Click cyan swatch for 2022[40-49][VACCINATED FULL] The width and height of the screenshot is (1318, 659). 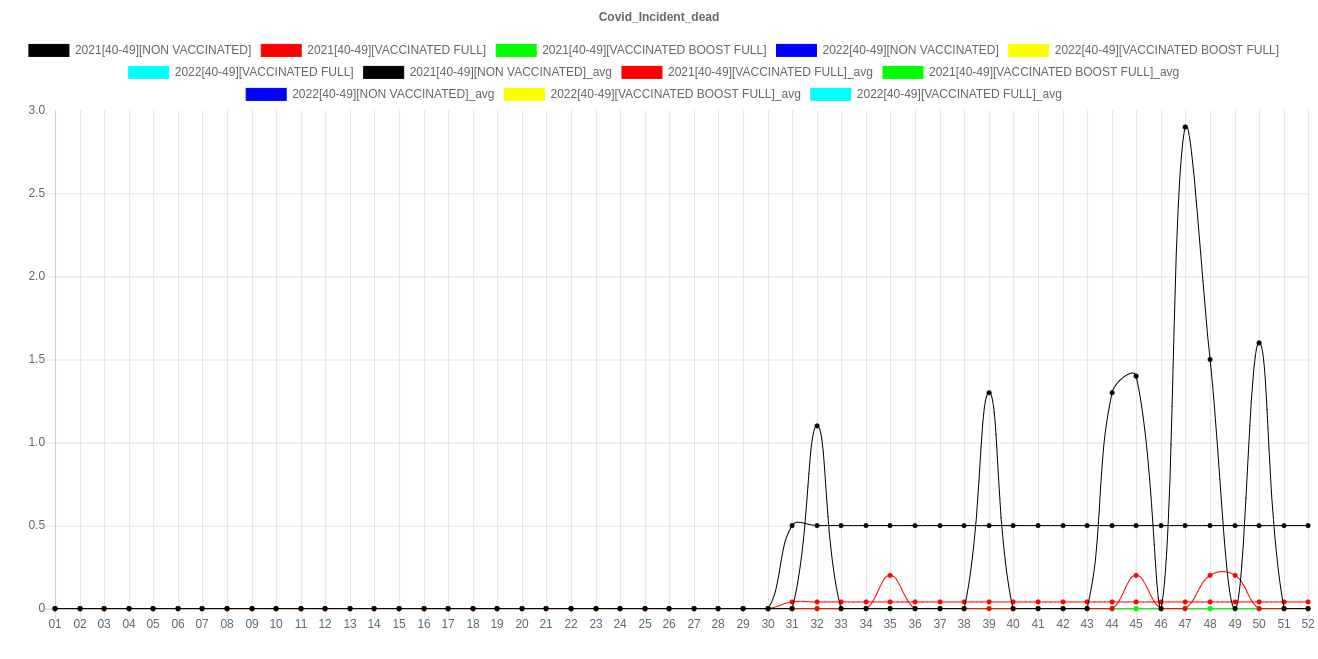(148, 72)
